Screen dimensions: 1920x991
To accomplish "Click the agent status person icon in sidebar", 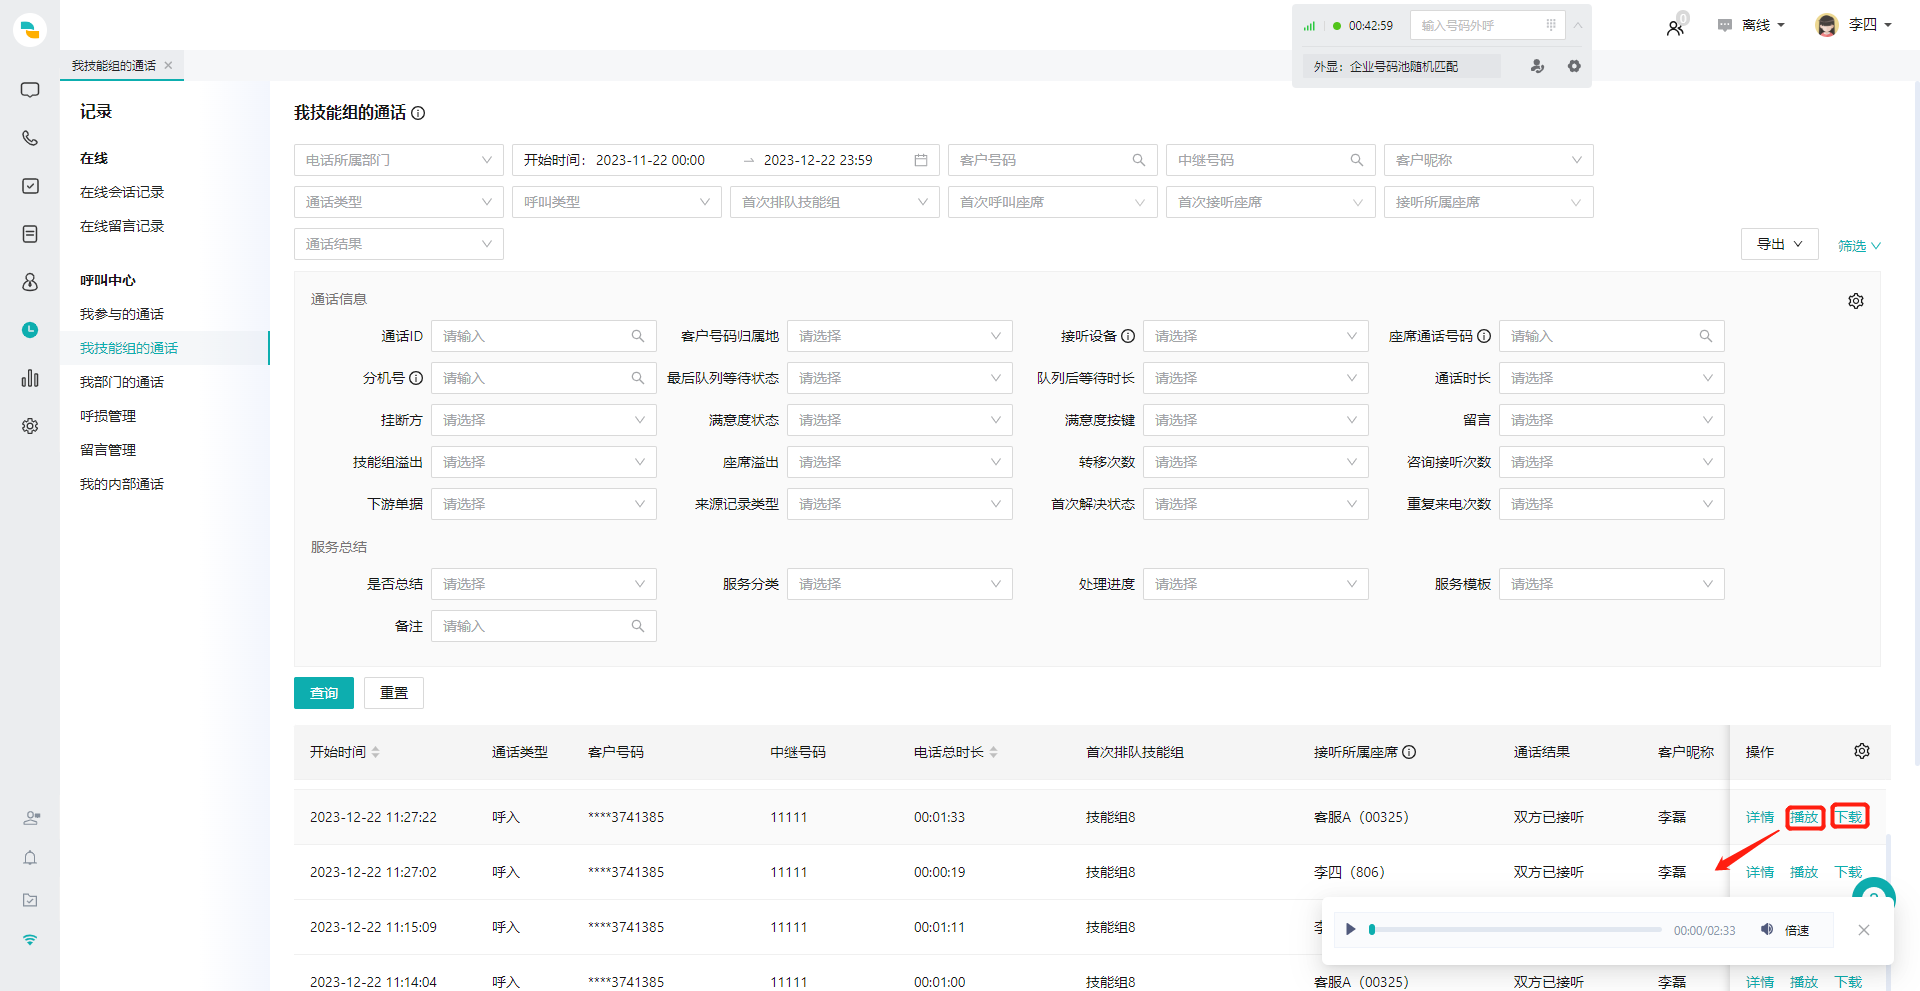I will pyautogui.click(x=31, y=817).
